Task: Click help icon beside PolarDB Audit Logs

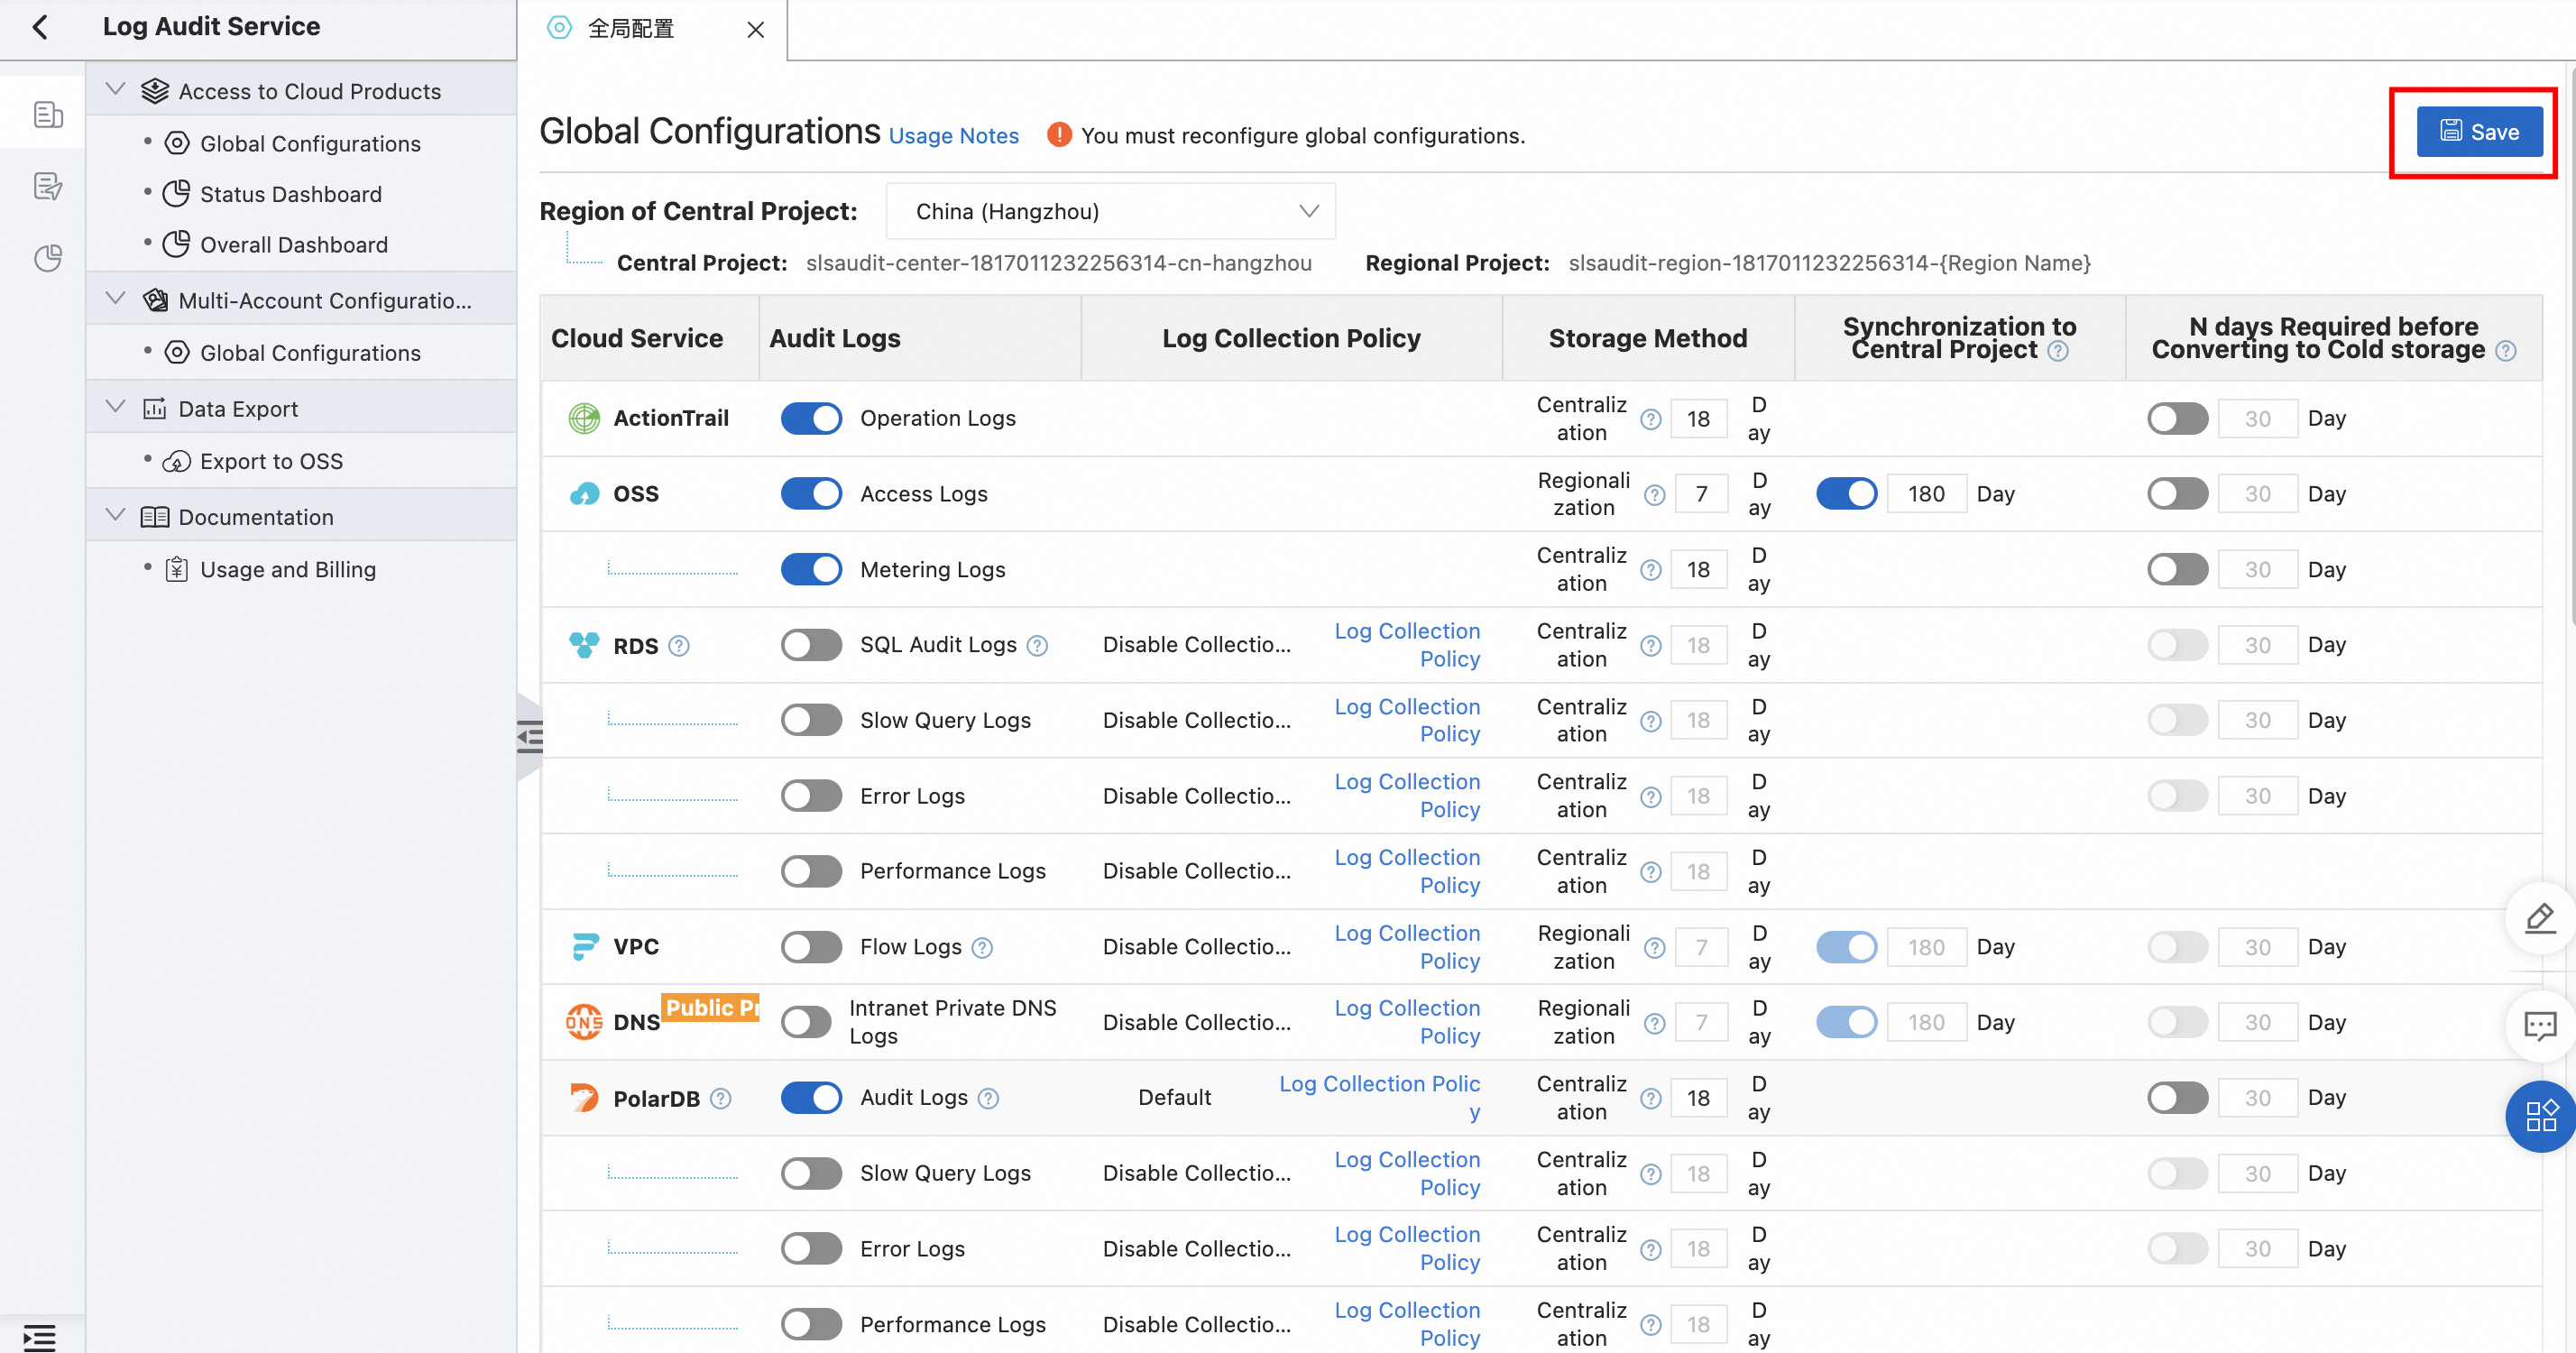Action: 989,1098
